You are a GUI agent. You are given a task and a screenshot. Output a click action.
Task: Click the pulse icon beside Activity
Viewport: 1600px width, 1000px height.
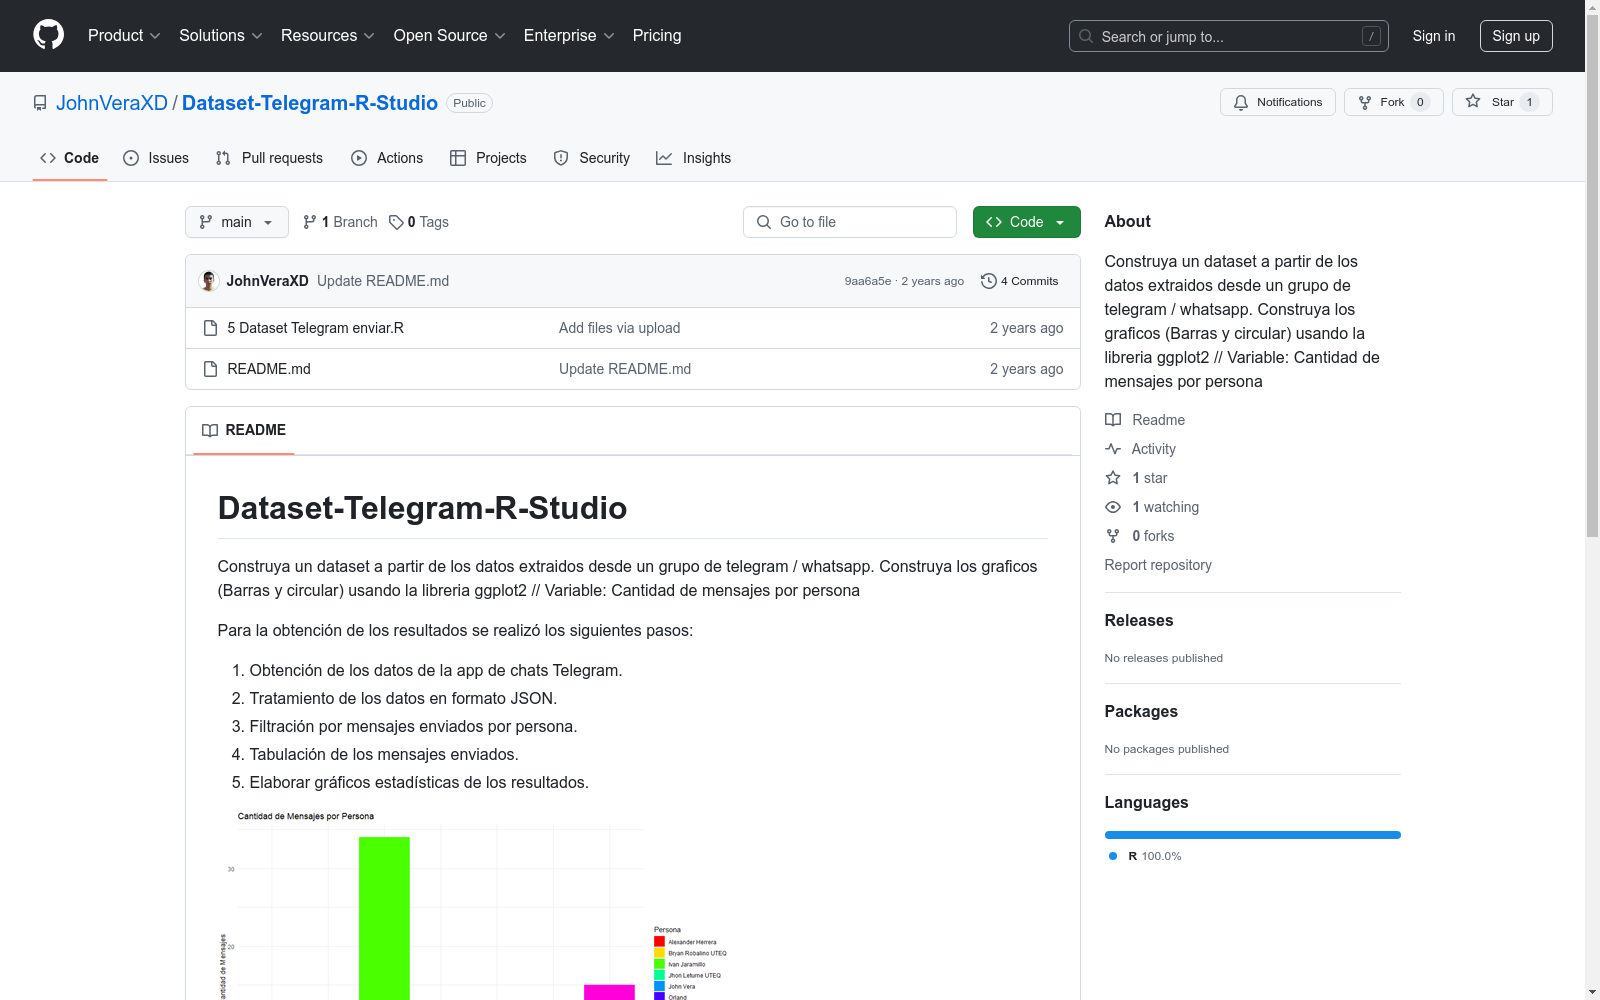click(x=1113, y=449)
